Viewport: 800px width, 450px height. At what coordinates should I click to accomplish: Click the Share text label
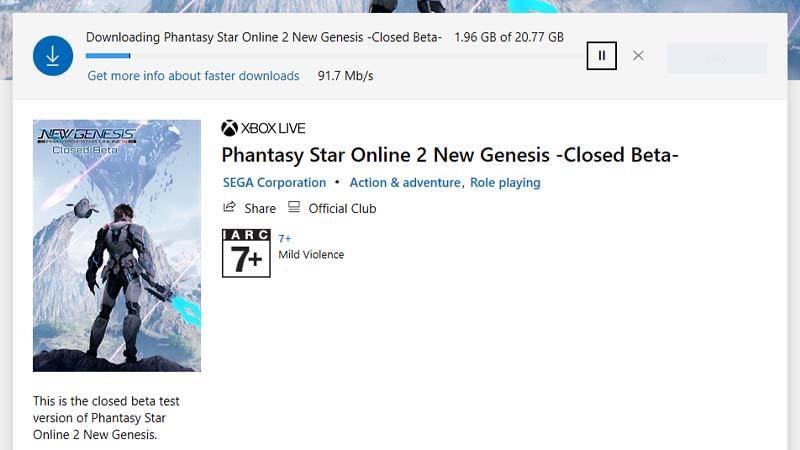260,209
